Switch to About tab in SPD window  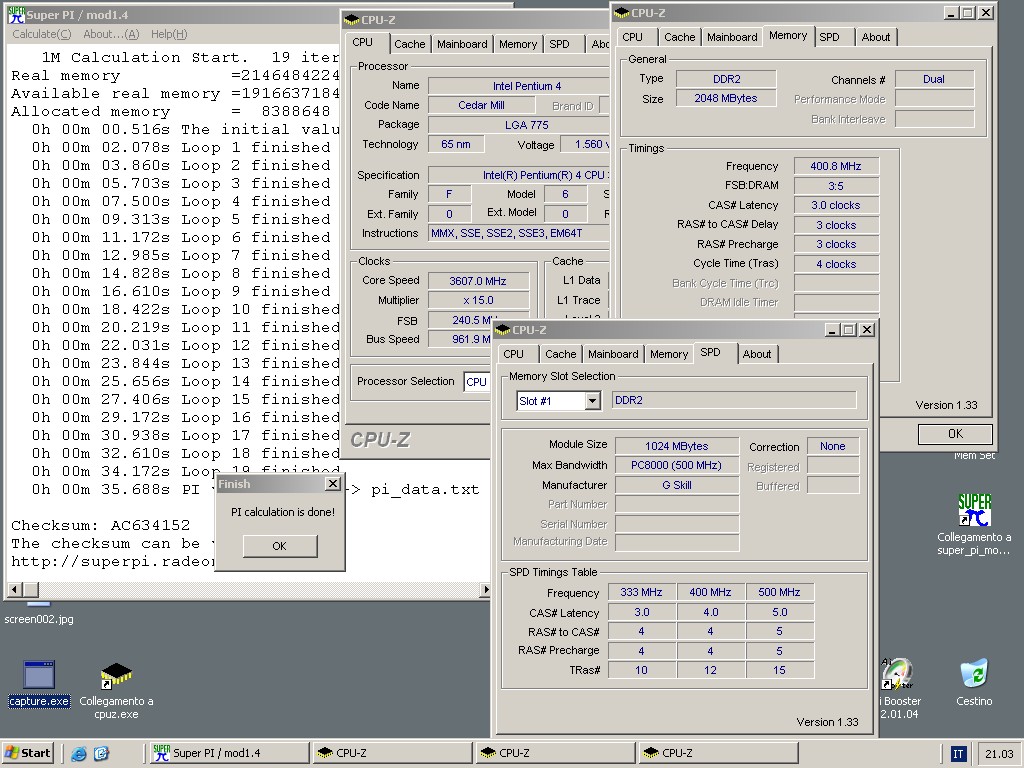757,354
